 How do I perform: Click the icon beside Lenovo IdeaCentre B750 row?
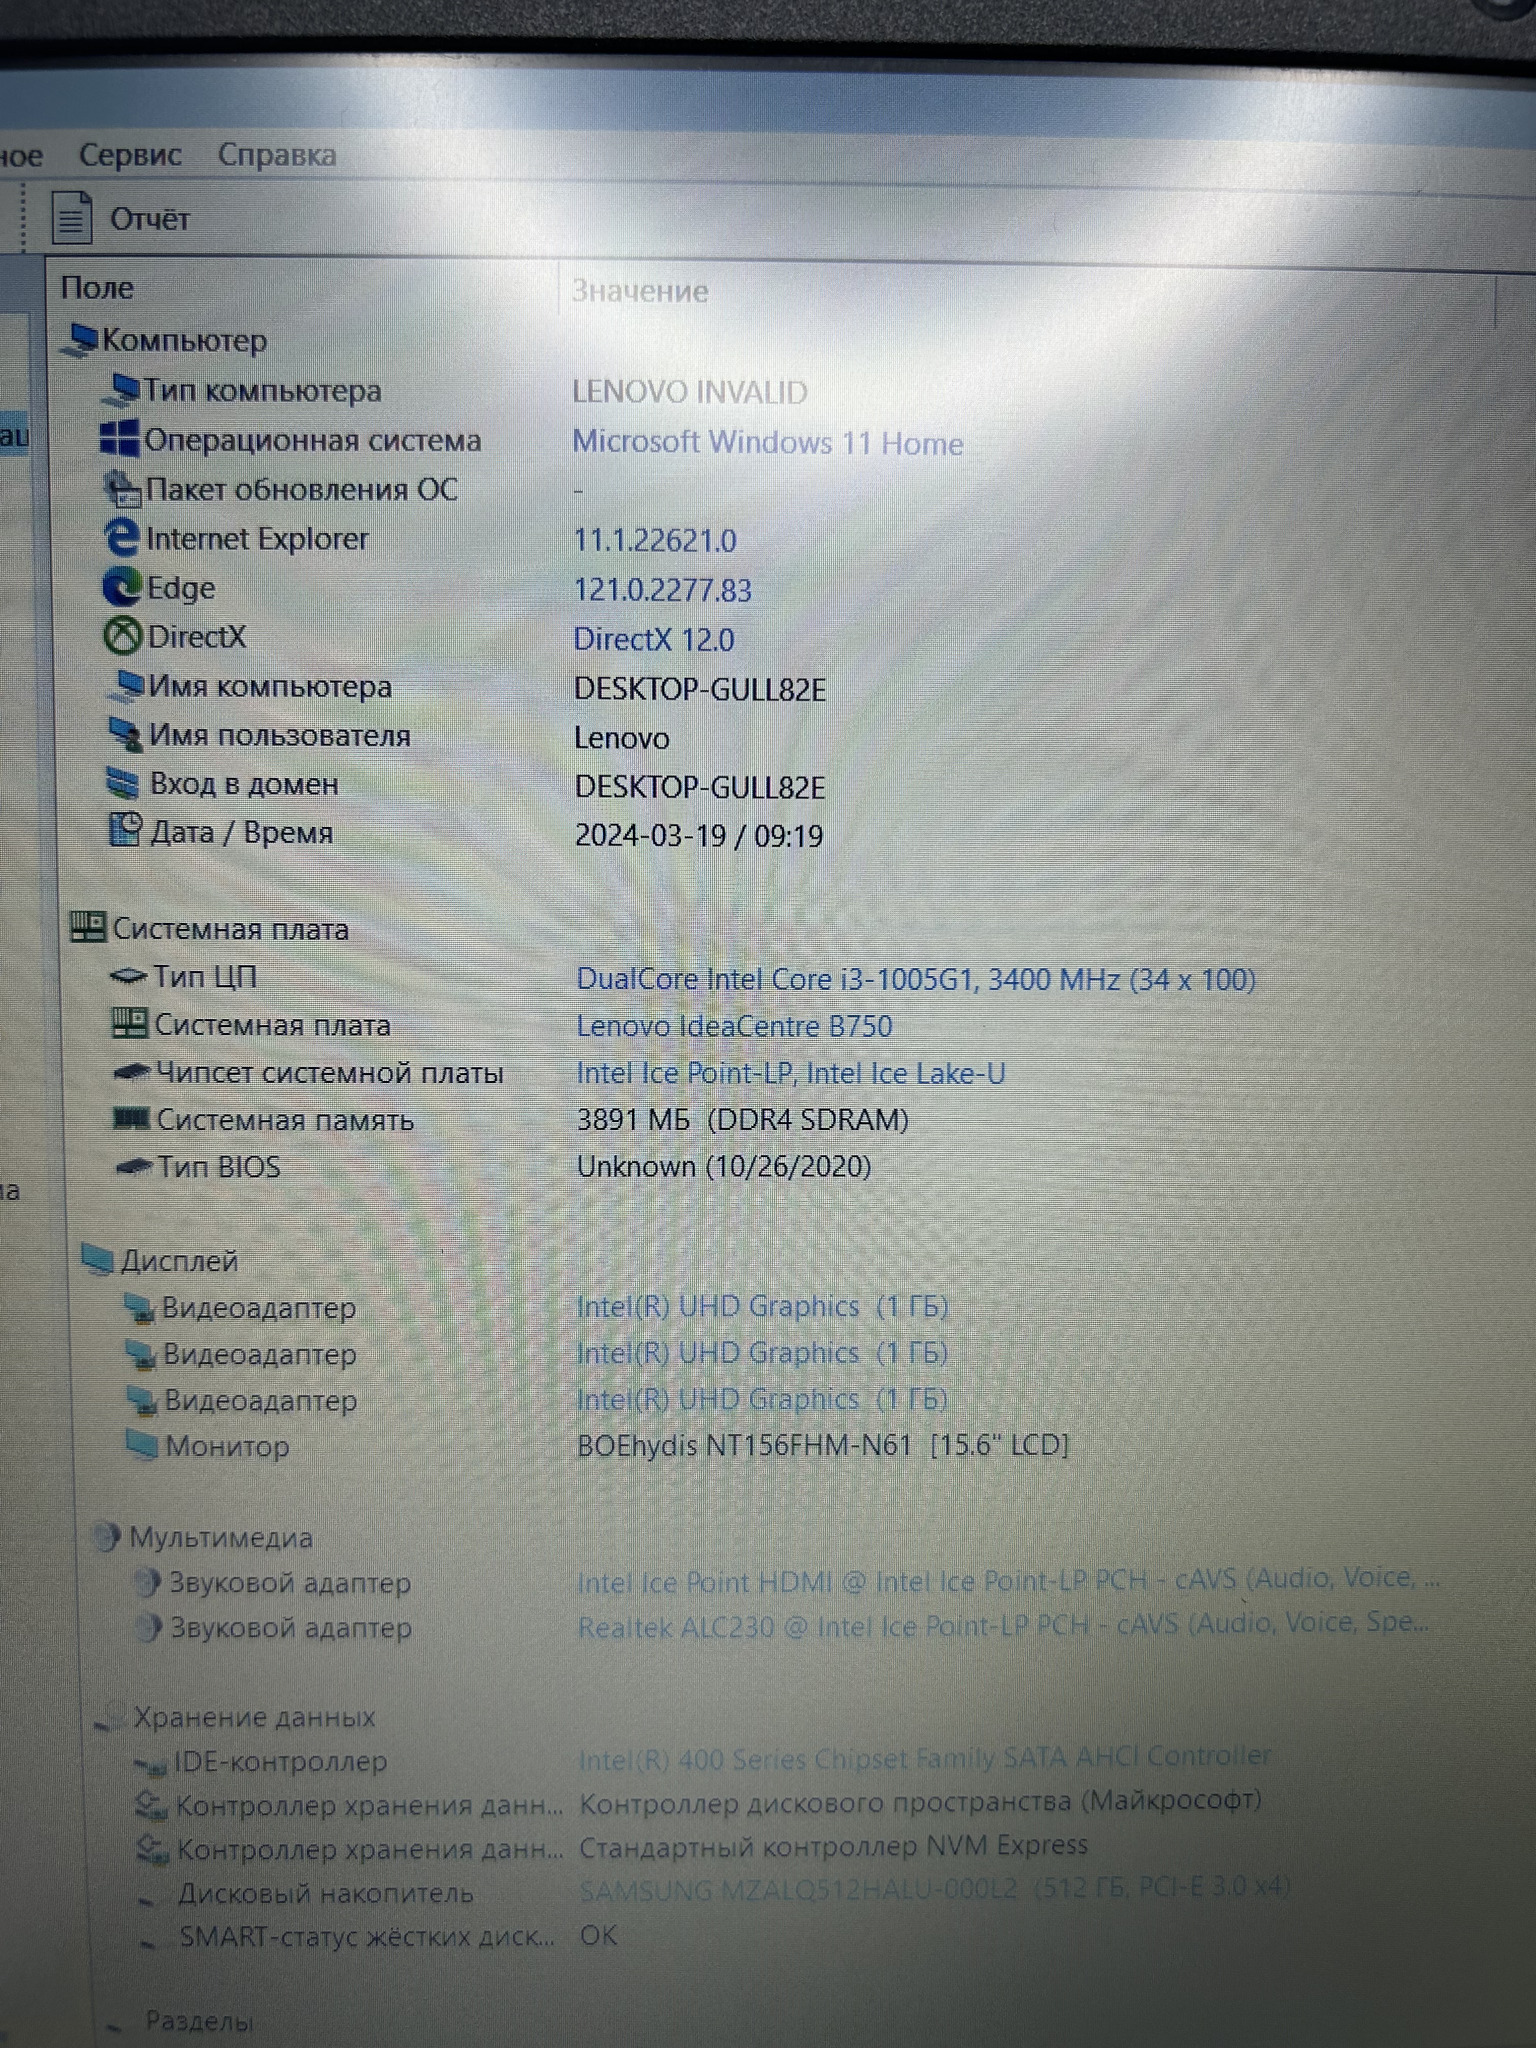point(130,1024)
